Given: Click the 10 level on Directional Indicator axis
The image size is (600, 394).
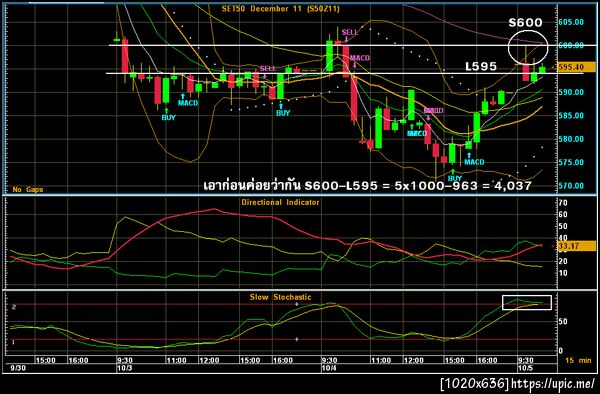Looking at the screenshot, I should (x=563, y=273).
